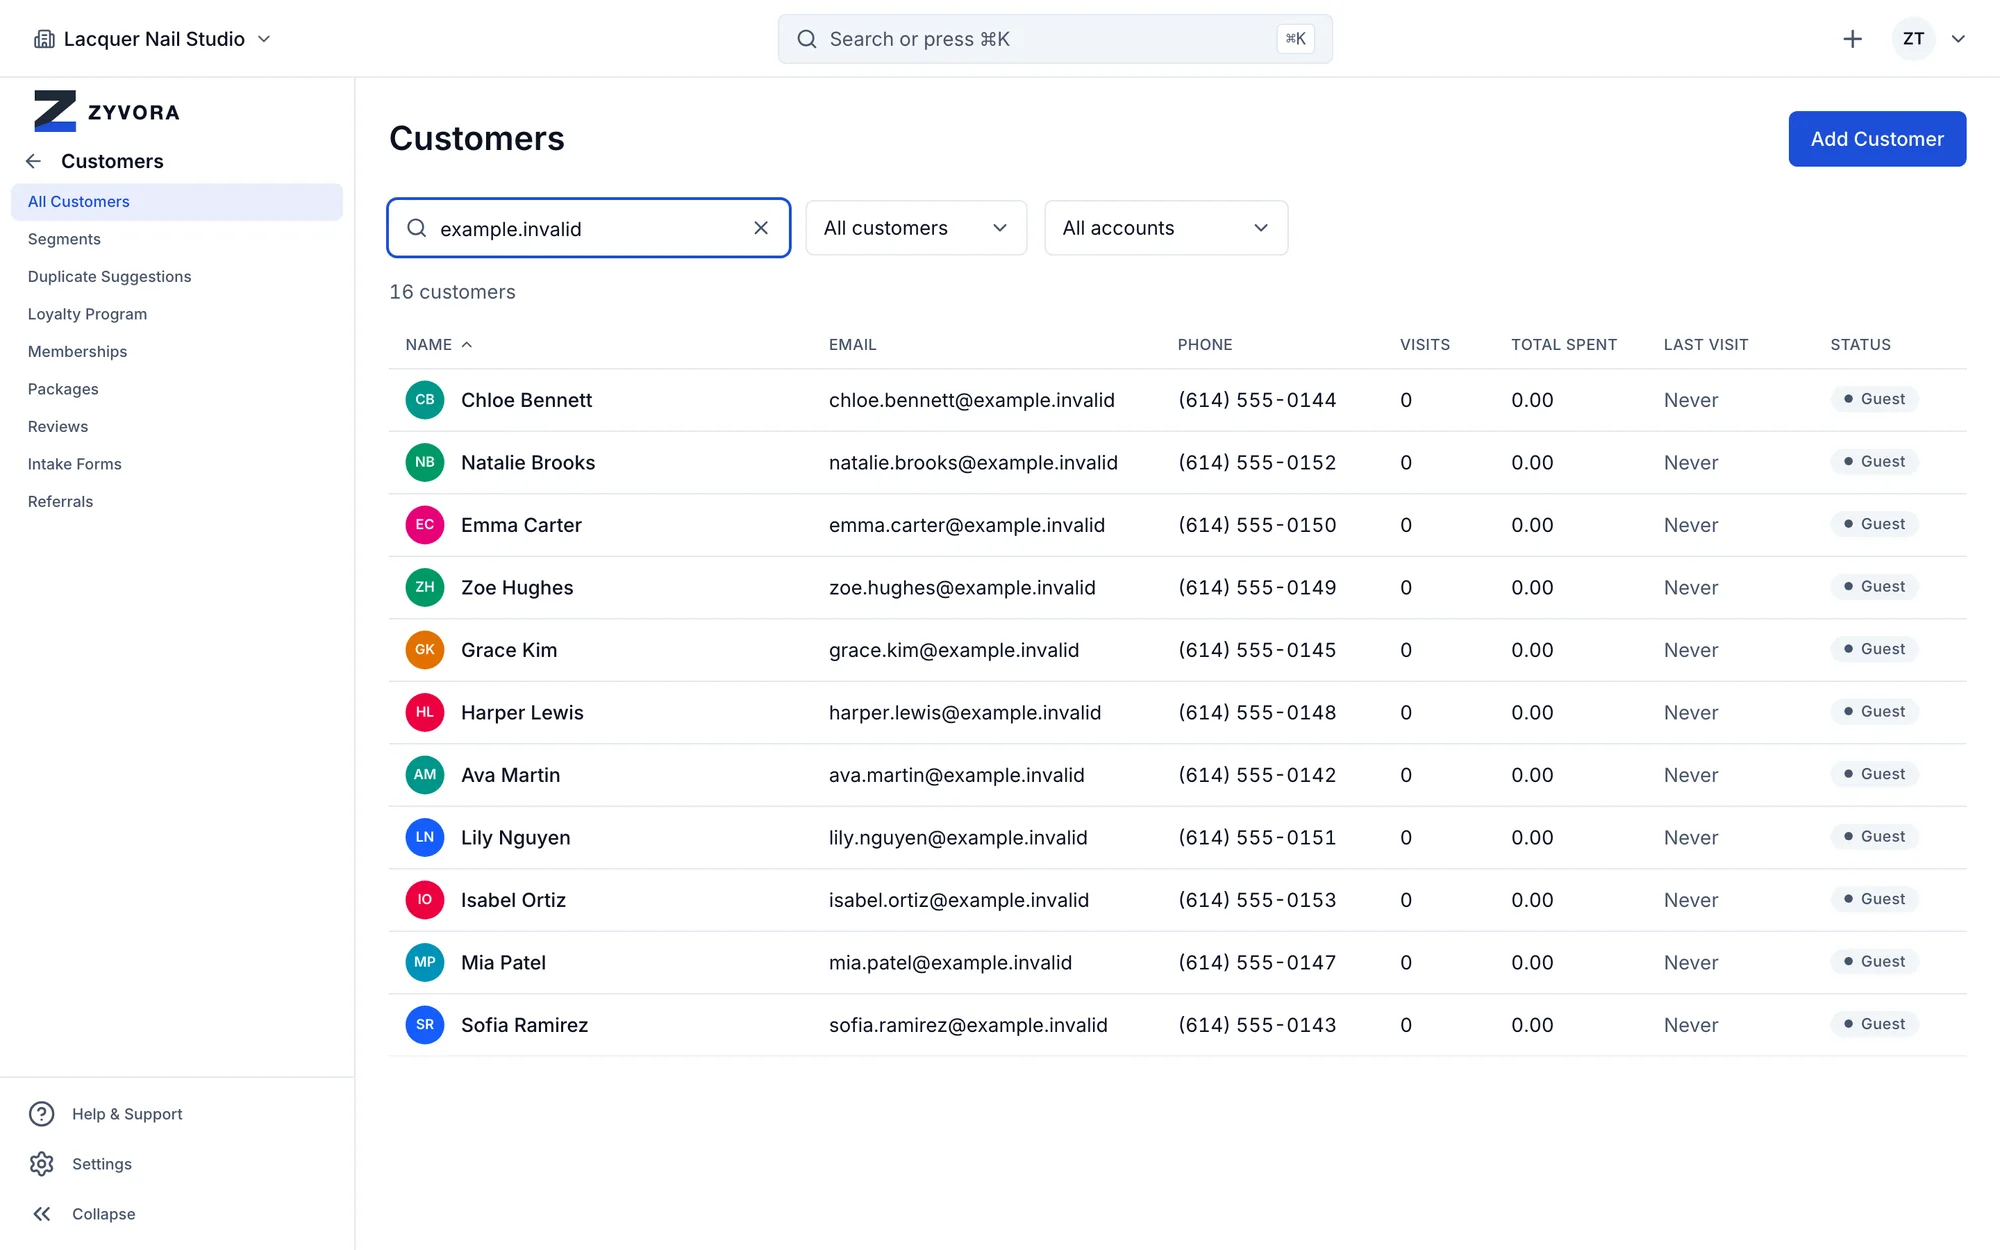Click the TOTAL SPENT column header

(1564, 344)
